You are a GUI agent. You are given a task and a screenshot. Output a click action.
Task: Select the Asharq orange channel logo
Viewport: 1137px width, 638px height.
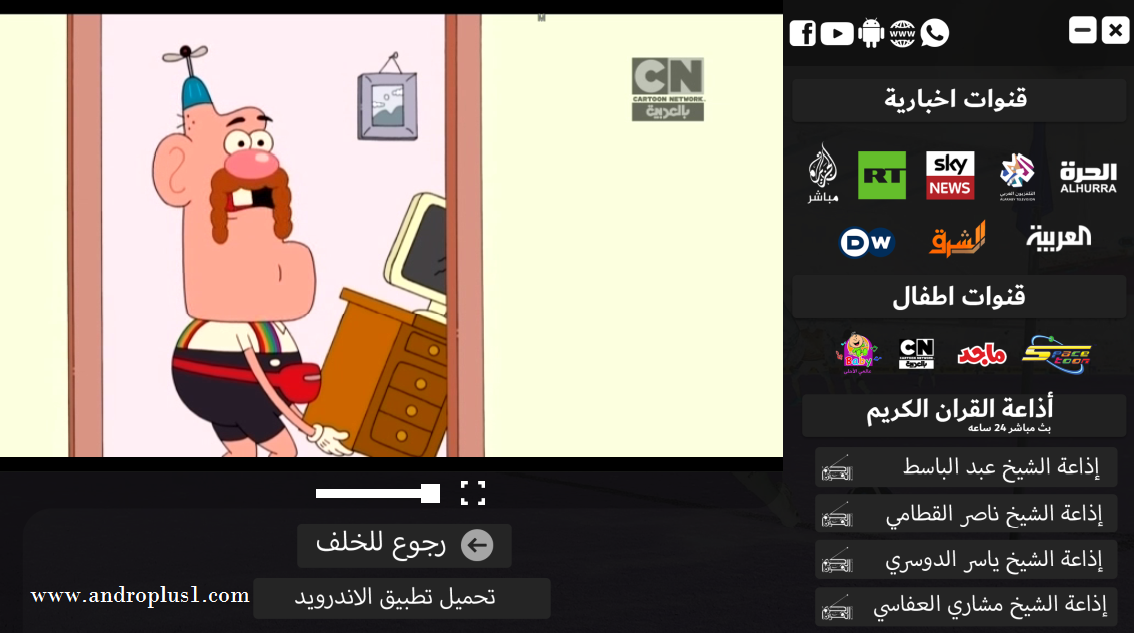click(957, 239)
